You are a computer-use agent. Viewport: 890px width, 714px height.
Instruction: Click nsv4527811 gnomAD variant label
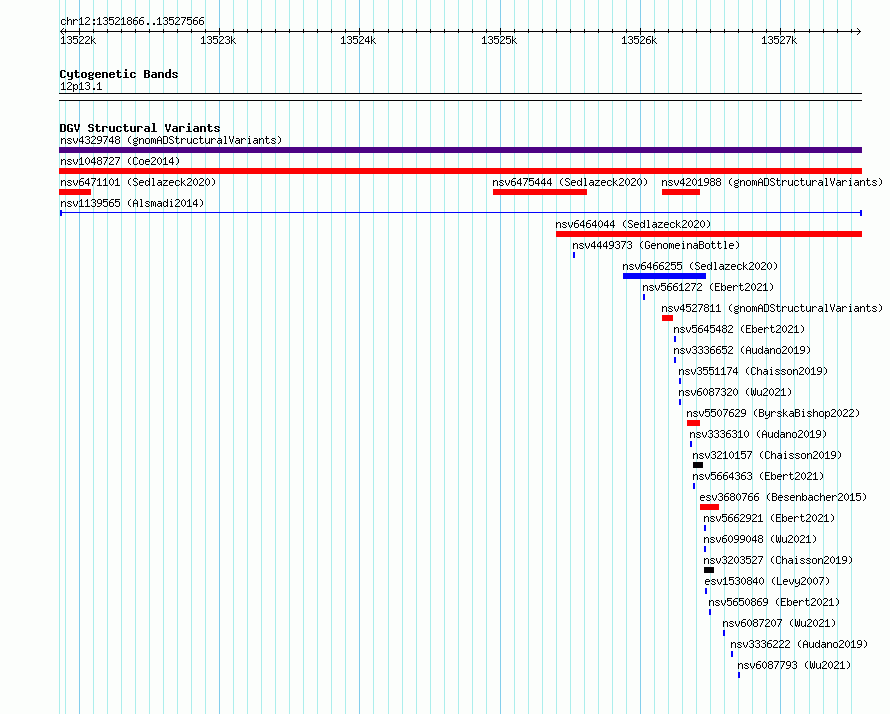point(772,308)
